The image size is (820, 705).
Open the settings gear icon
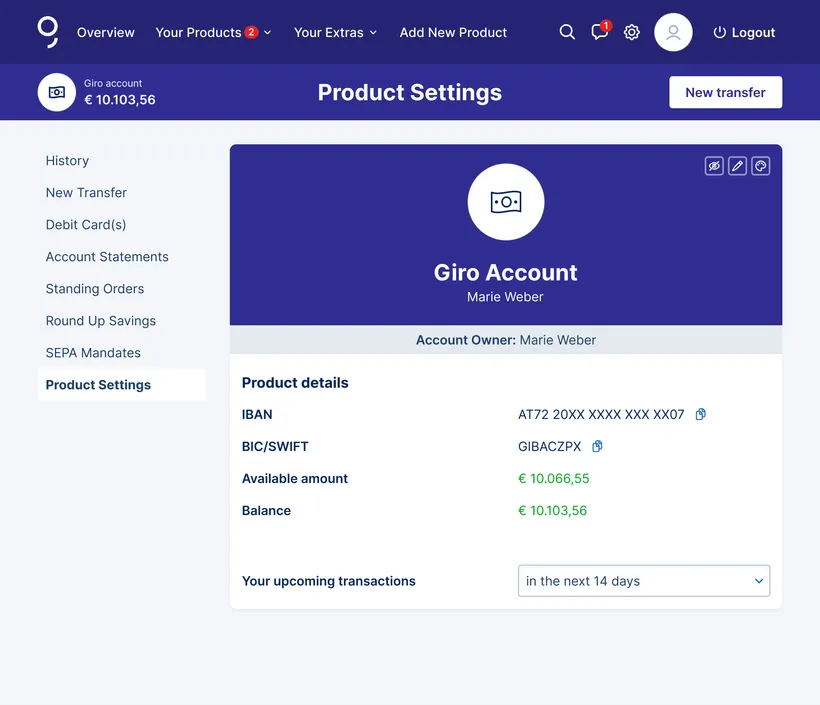tap(632, 32)
